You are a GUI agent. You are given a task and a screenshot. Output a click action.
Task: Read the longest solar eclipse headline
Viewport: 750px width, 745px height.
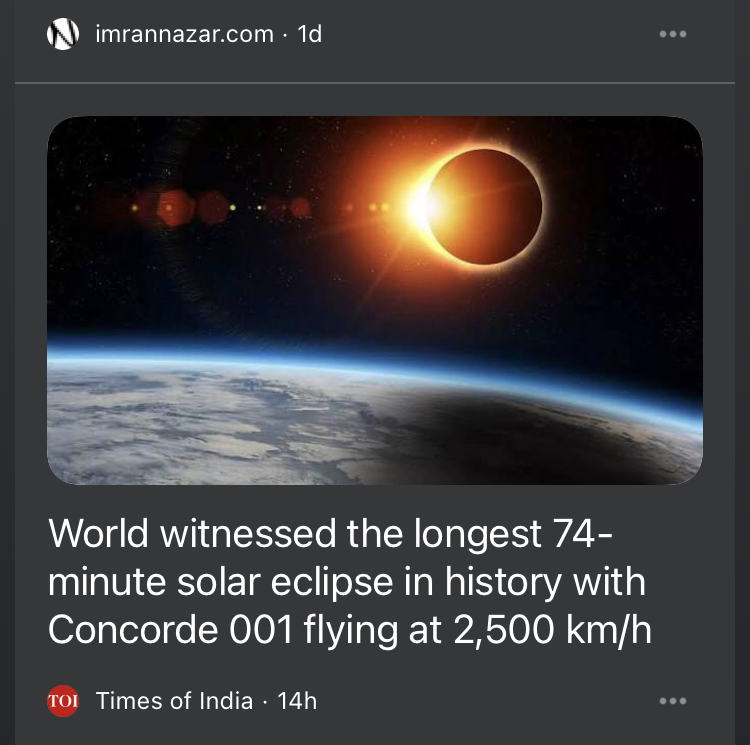[x=347, y=582]
